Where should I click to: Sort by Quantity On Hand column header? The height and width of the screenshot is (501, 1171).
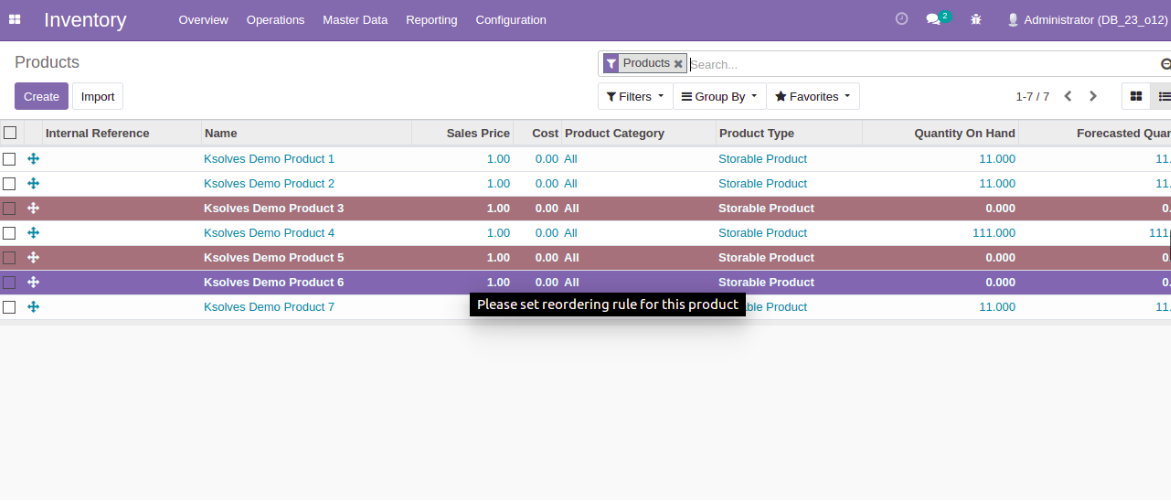940,133
